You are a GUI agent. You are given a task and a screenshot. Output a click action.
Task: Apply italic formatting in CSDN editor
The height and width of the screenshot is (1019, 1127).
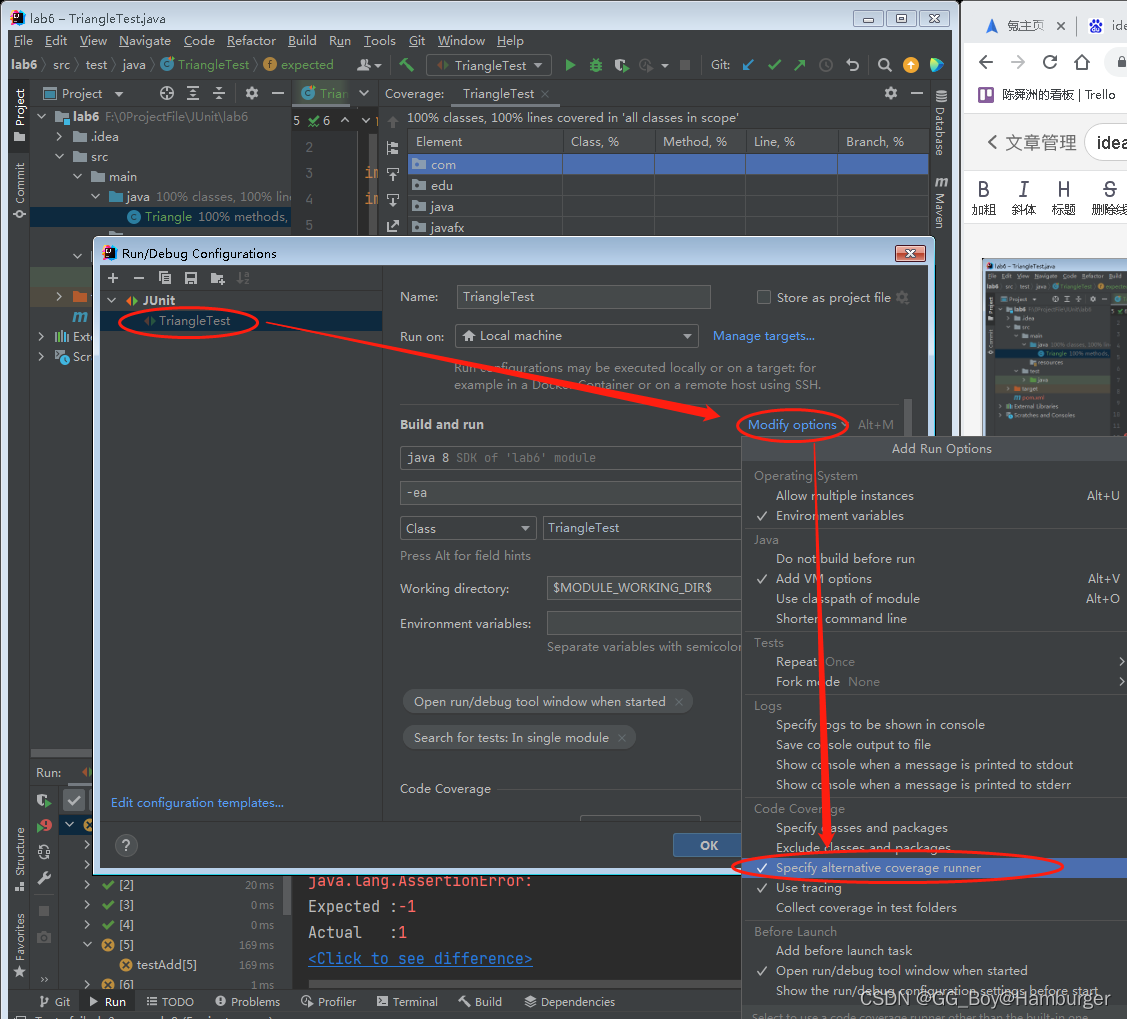tap(1024, 198)
